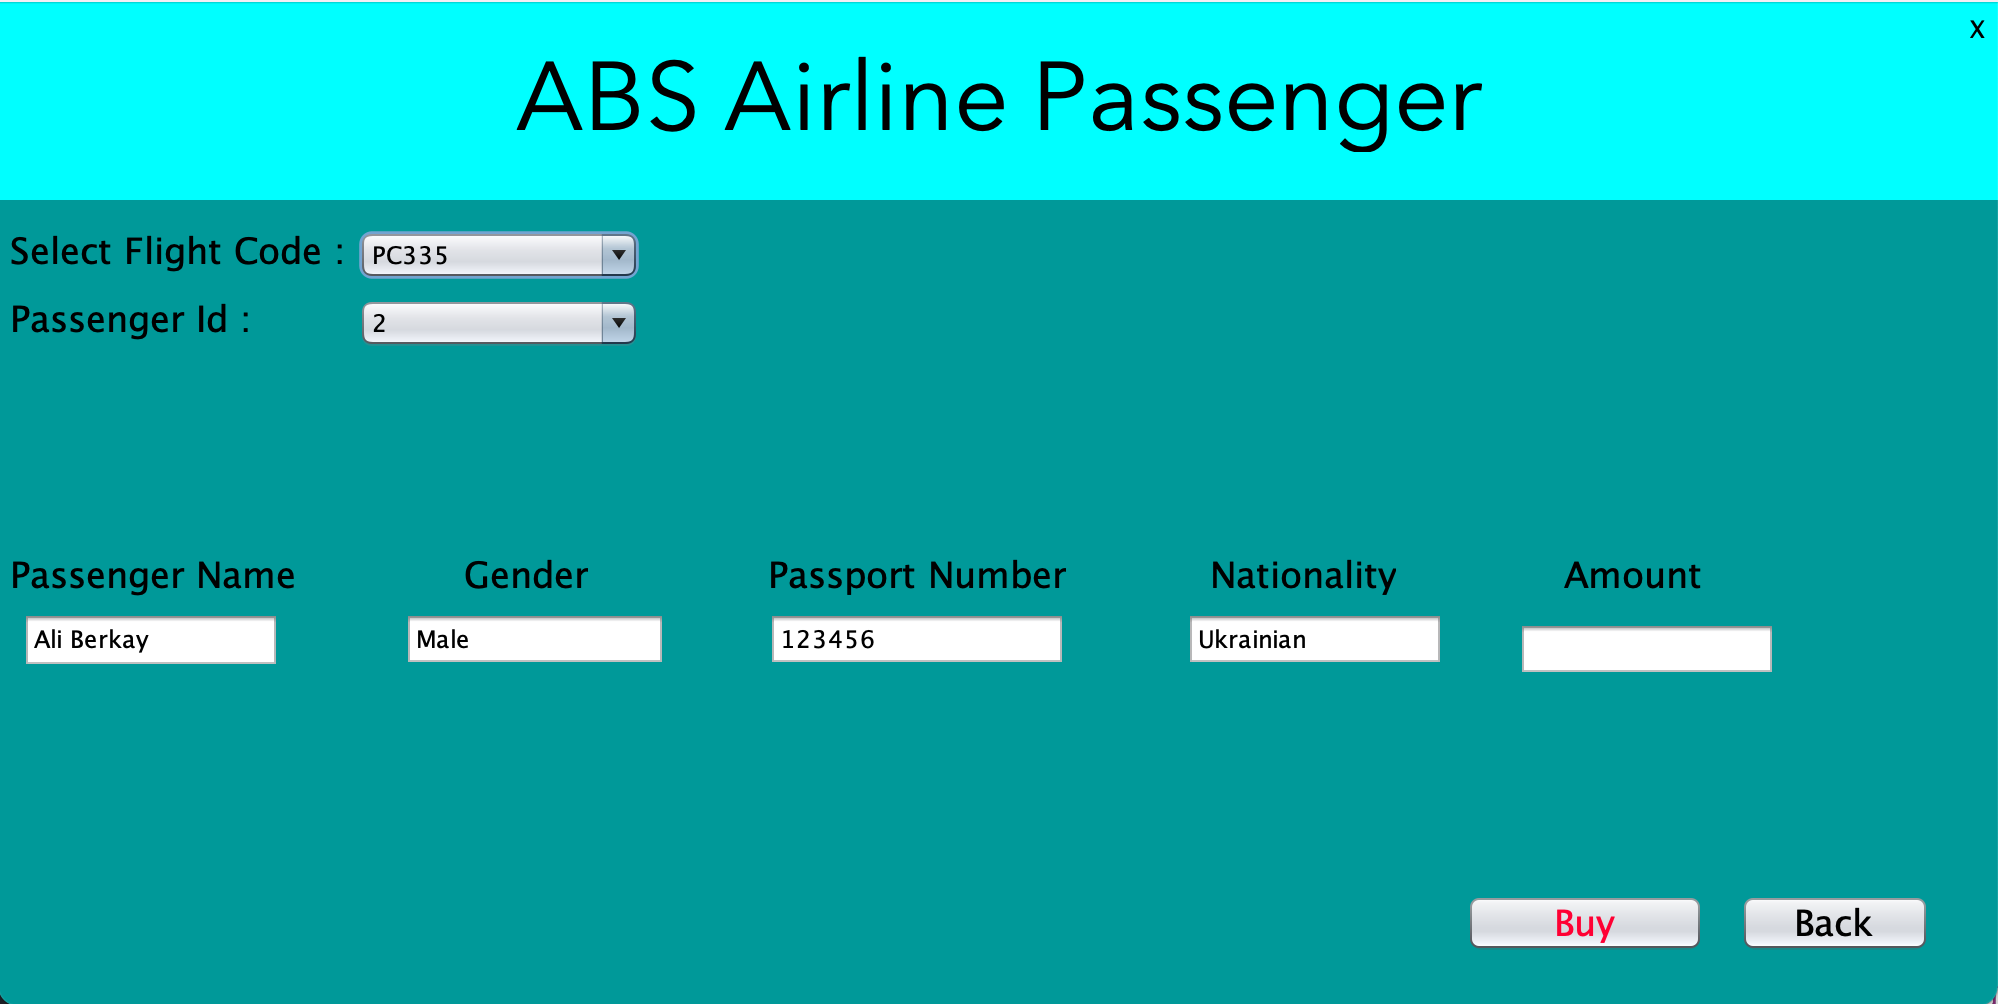This screenshot has width=1998, height=1004.
Task: Click the Passport Number column header
Action: click(916, 576)
